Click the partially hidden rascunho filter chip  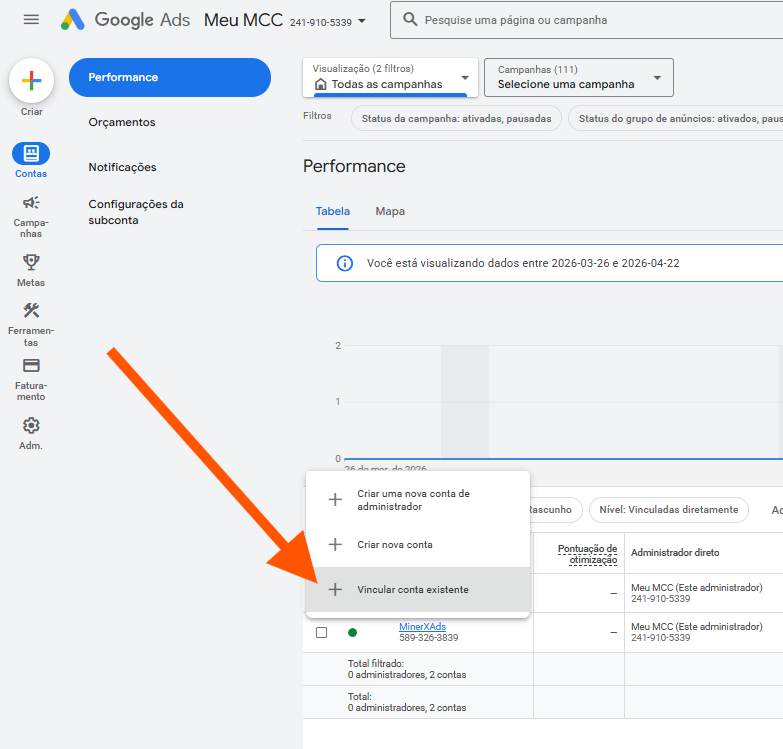click(555, 510)
